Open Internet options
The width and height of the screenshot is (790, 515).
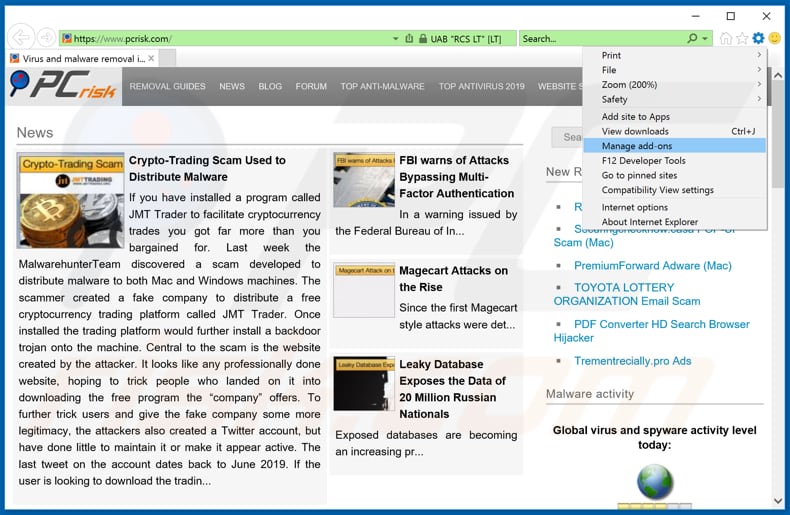(x=675, y=207)
